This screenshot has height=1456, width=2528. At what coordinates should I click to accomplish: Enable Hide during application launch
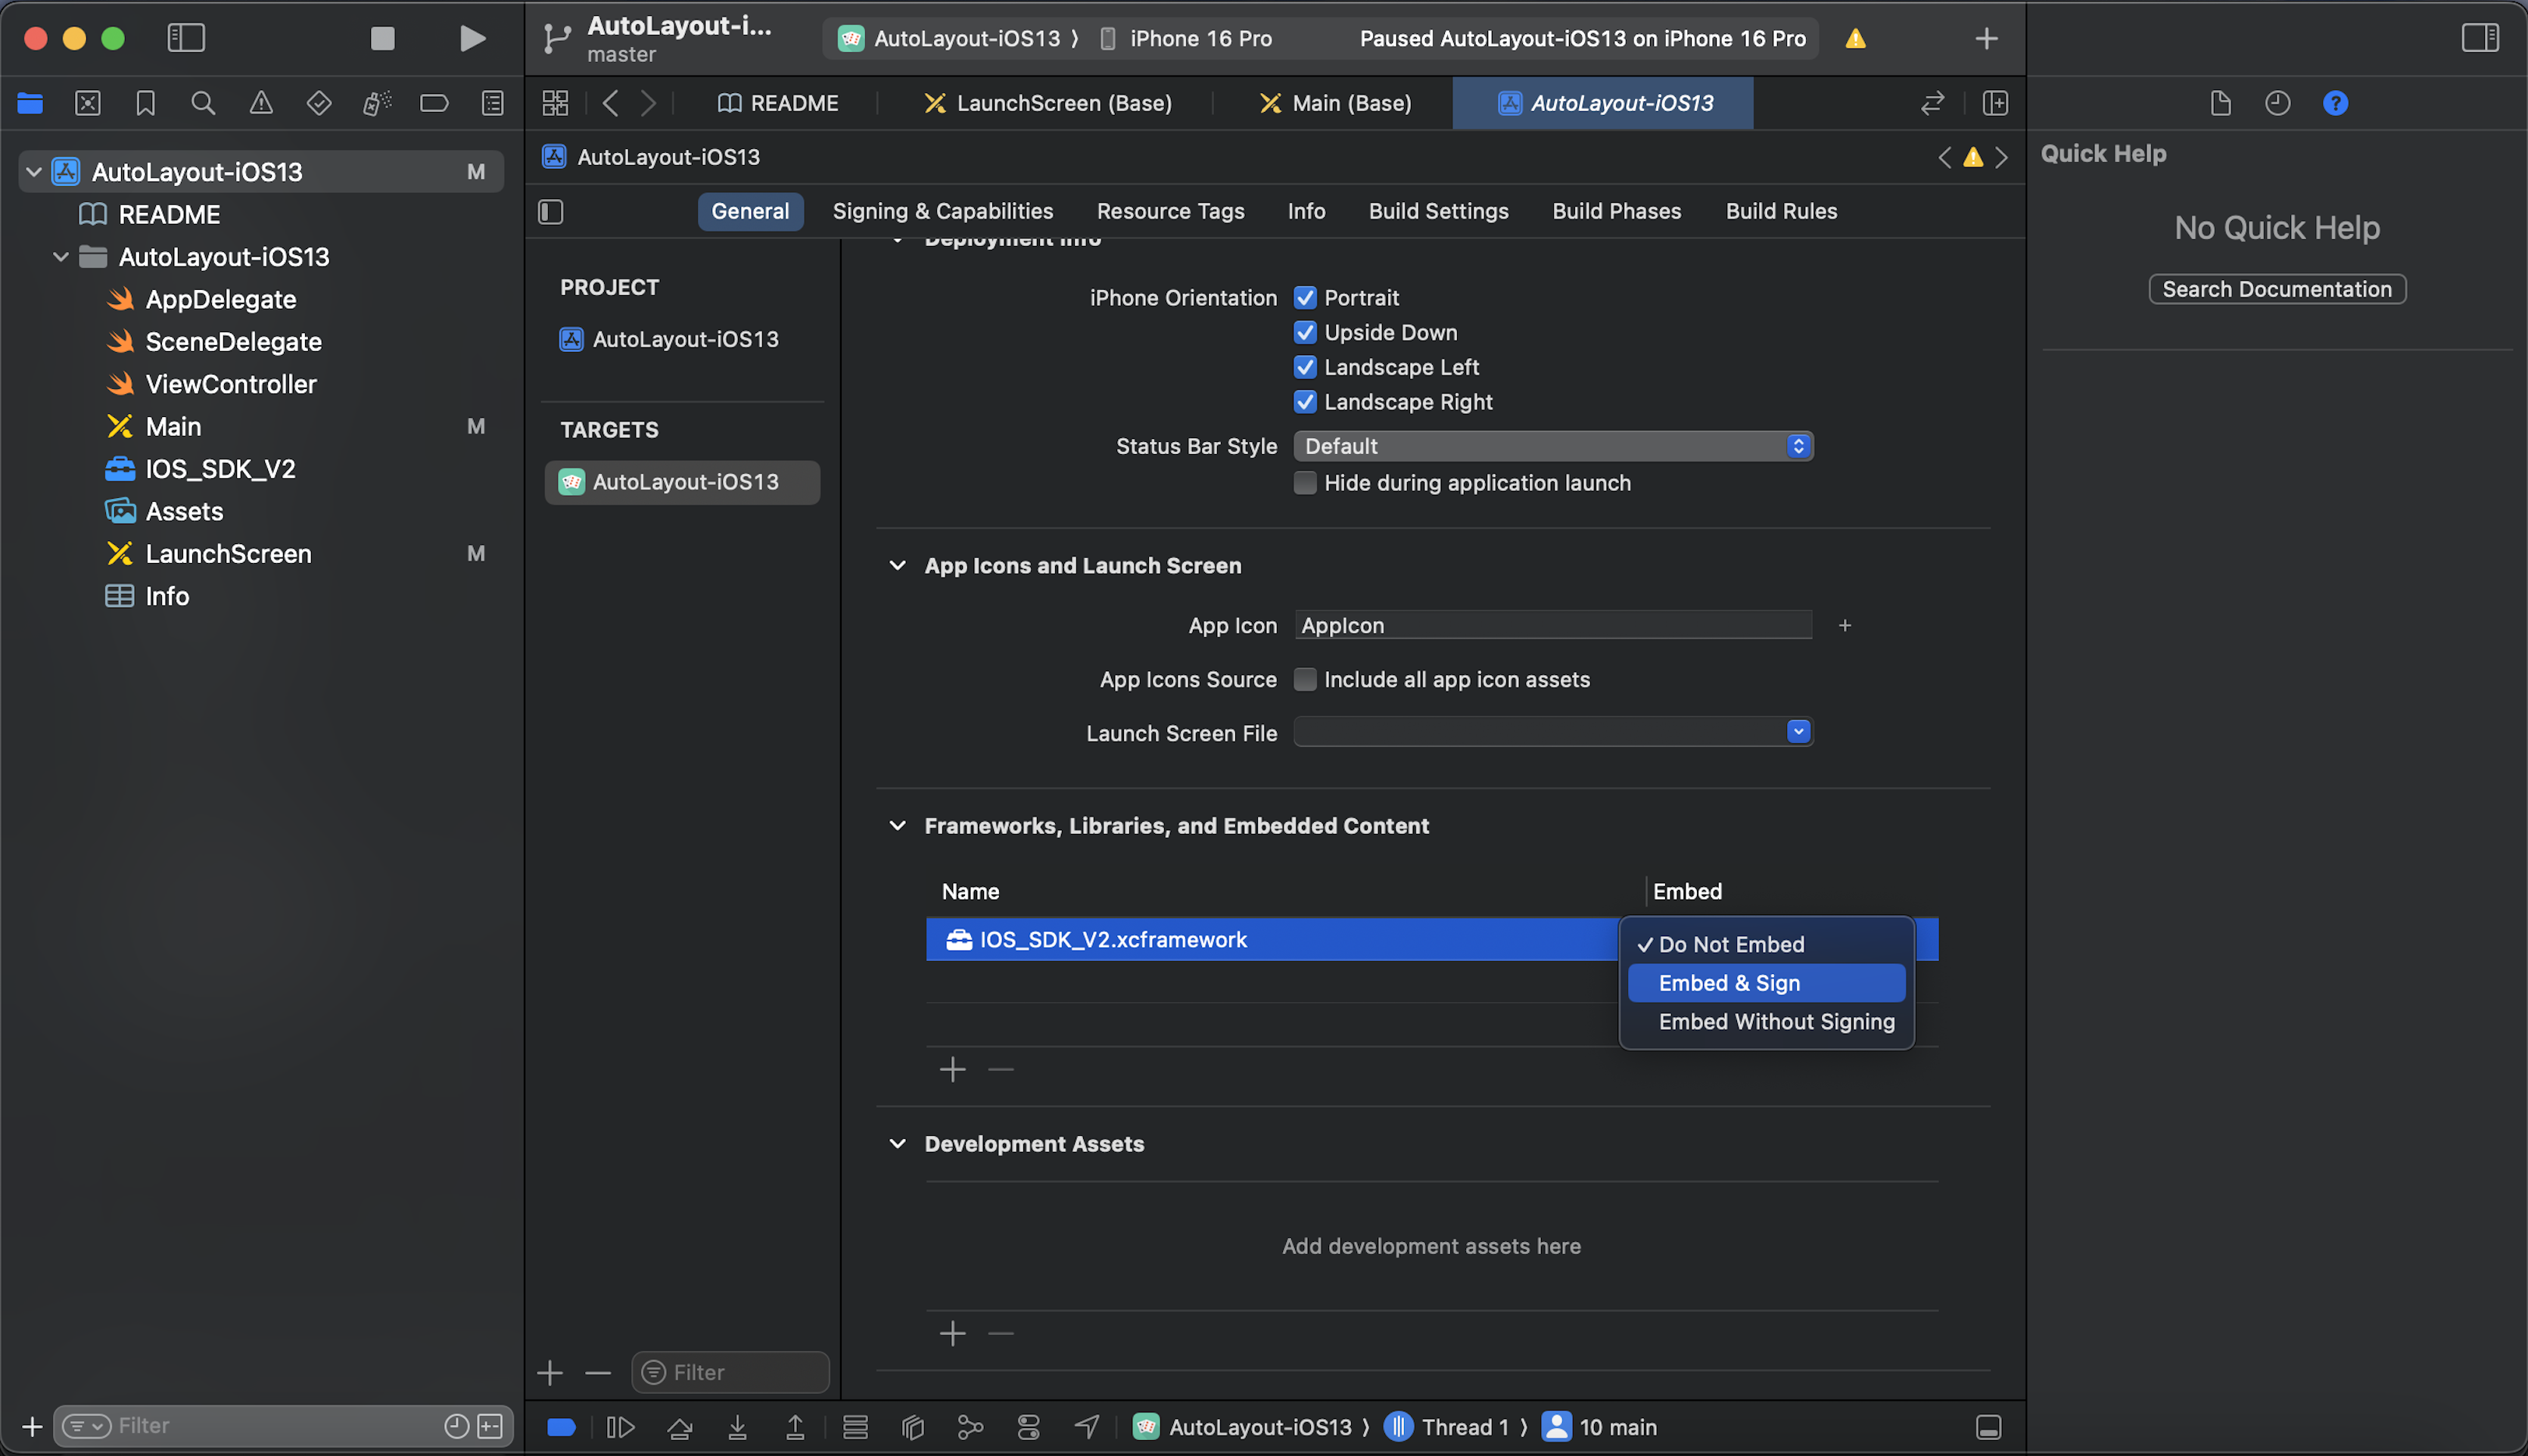pos(1305,483)
